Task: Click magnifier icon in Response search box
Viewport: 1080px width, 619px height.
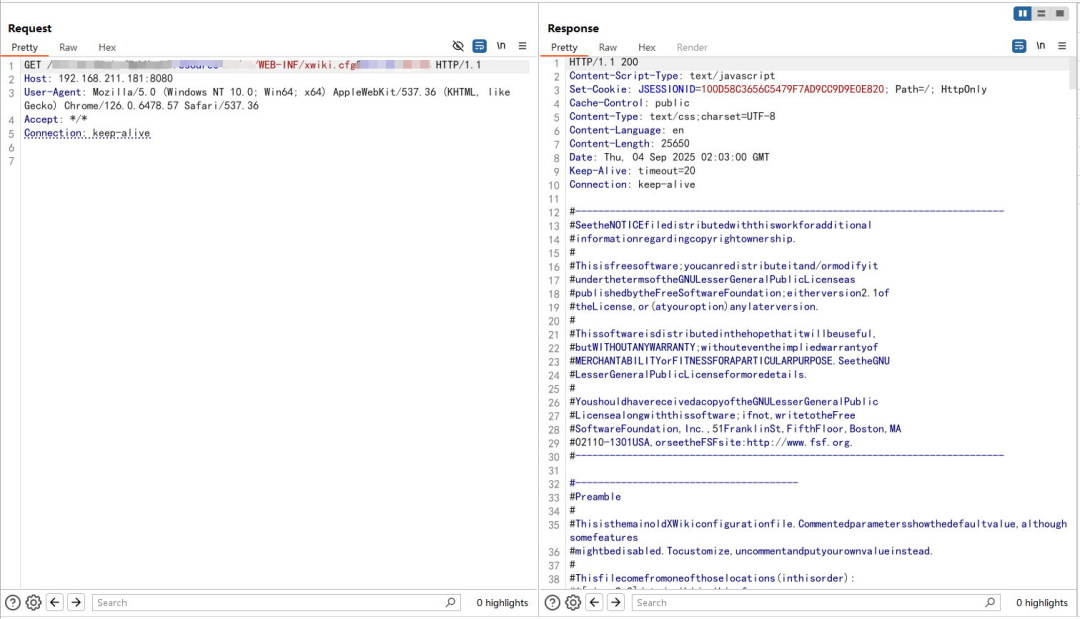Action: click(990, 602)
